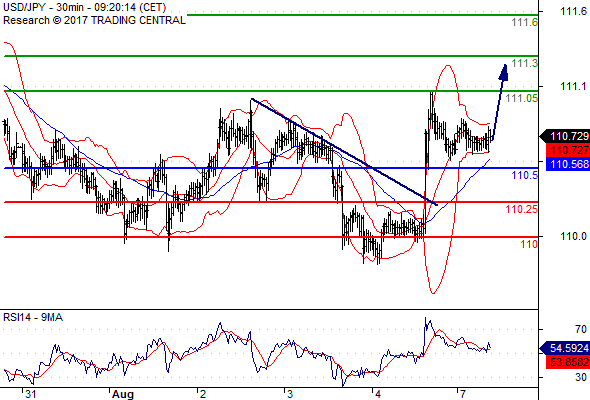Click the red 110.25 support label

tap(522, 209)
